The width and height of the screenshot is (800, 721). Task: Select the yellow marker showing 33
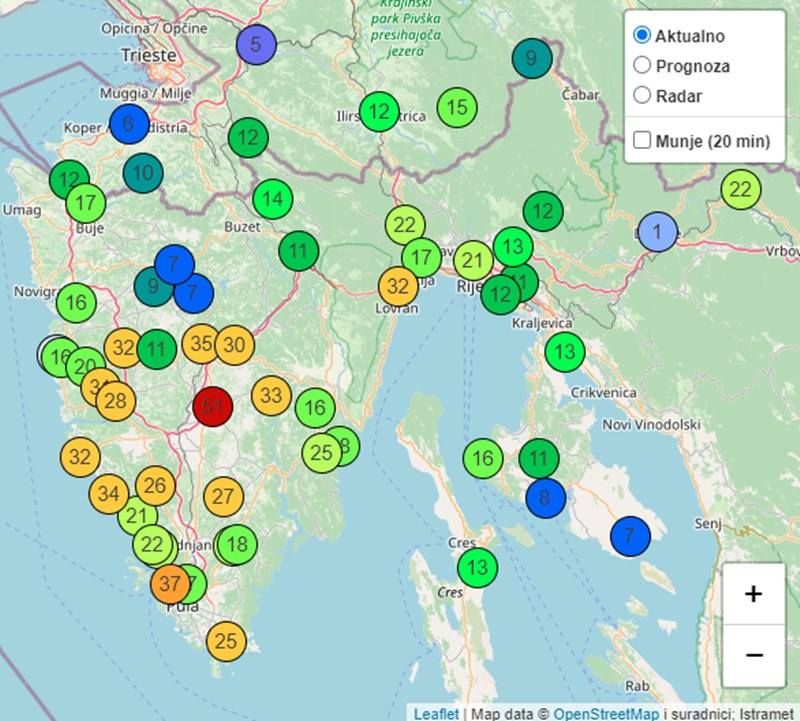[x=271, y=395]
